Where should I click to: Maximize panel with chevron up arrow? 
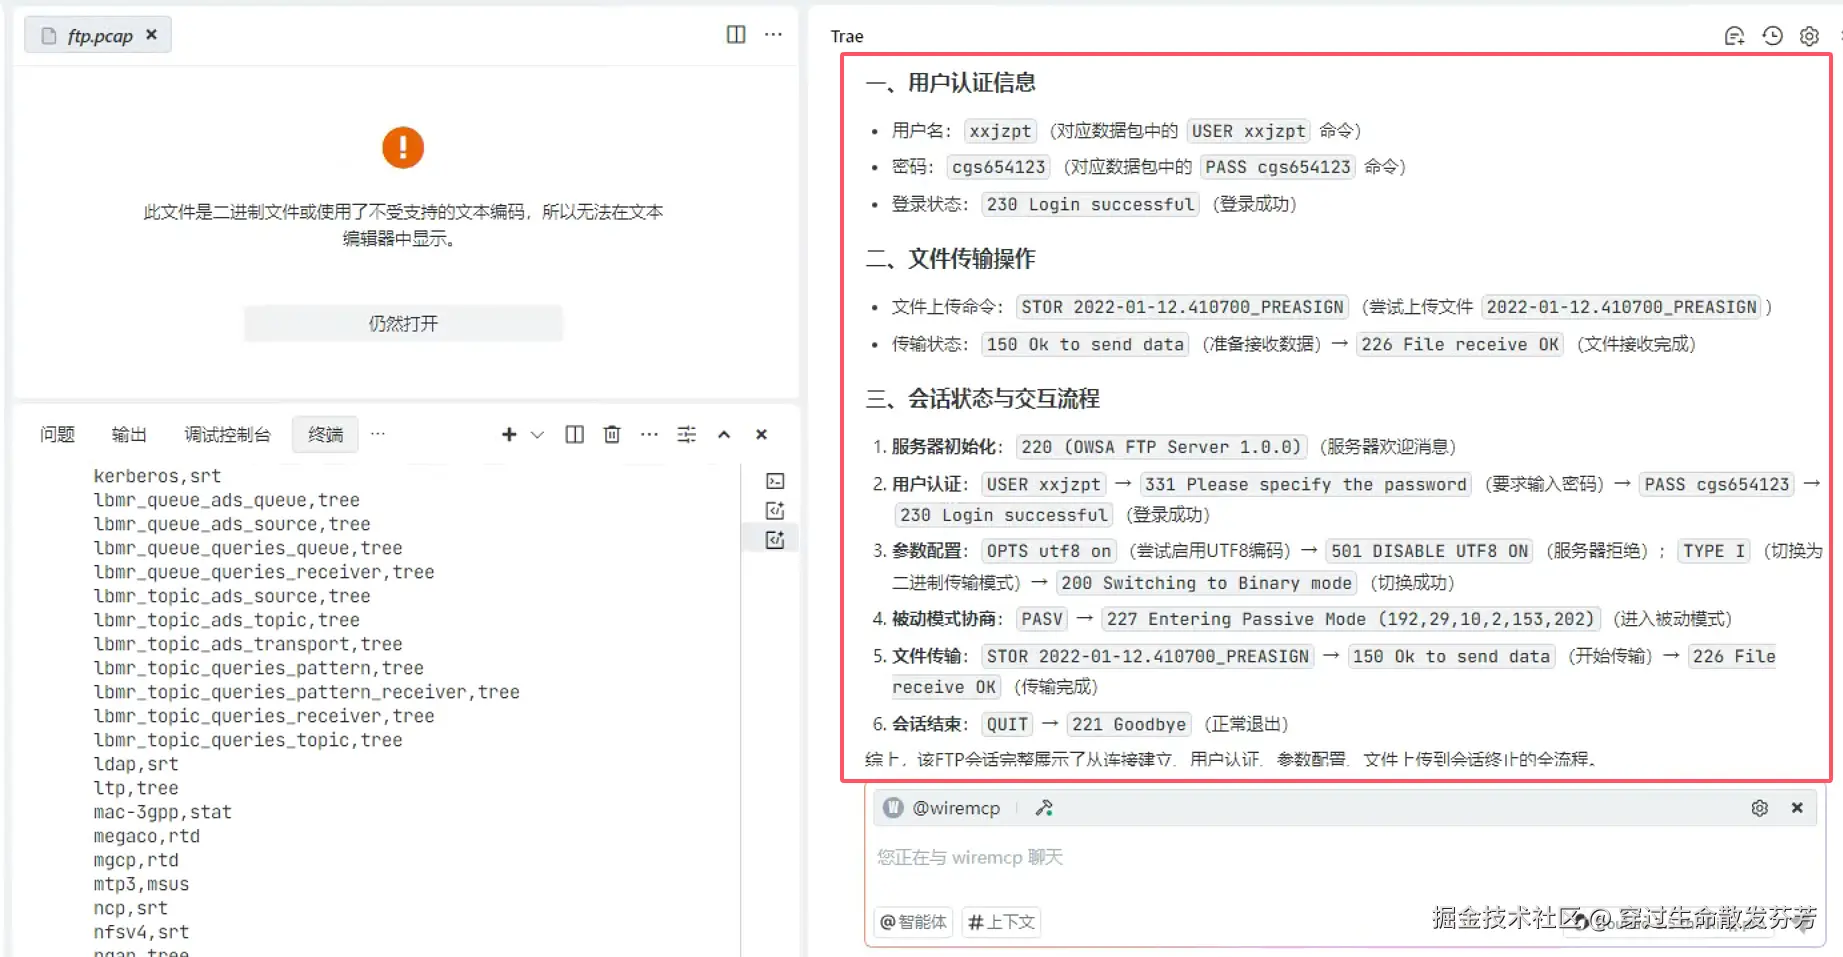coord(724,434)
